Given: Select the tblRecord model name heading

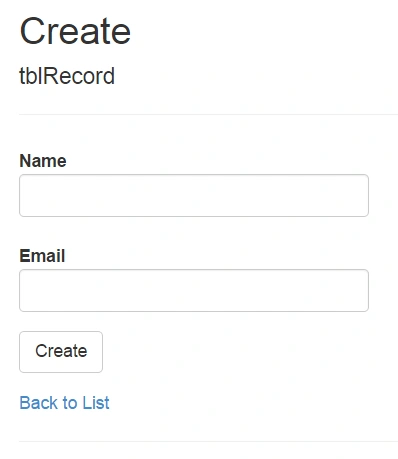Looking at the screenshot, I should point(67,76).
